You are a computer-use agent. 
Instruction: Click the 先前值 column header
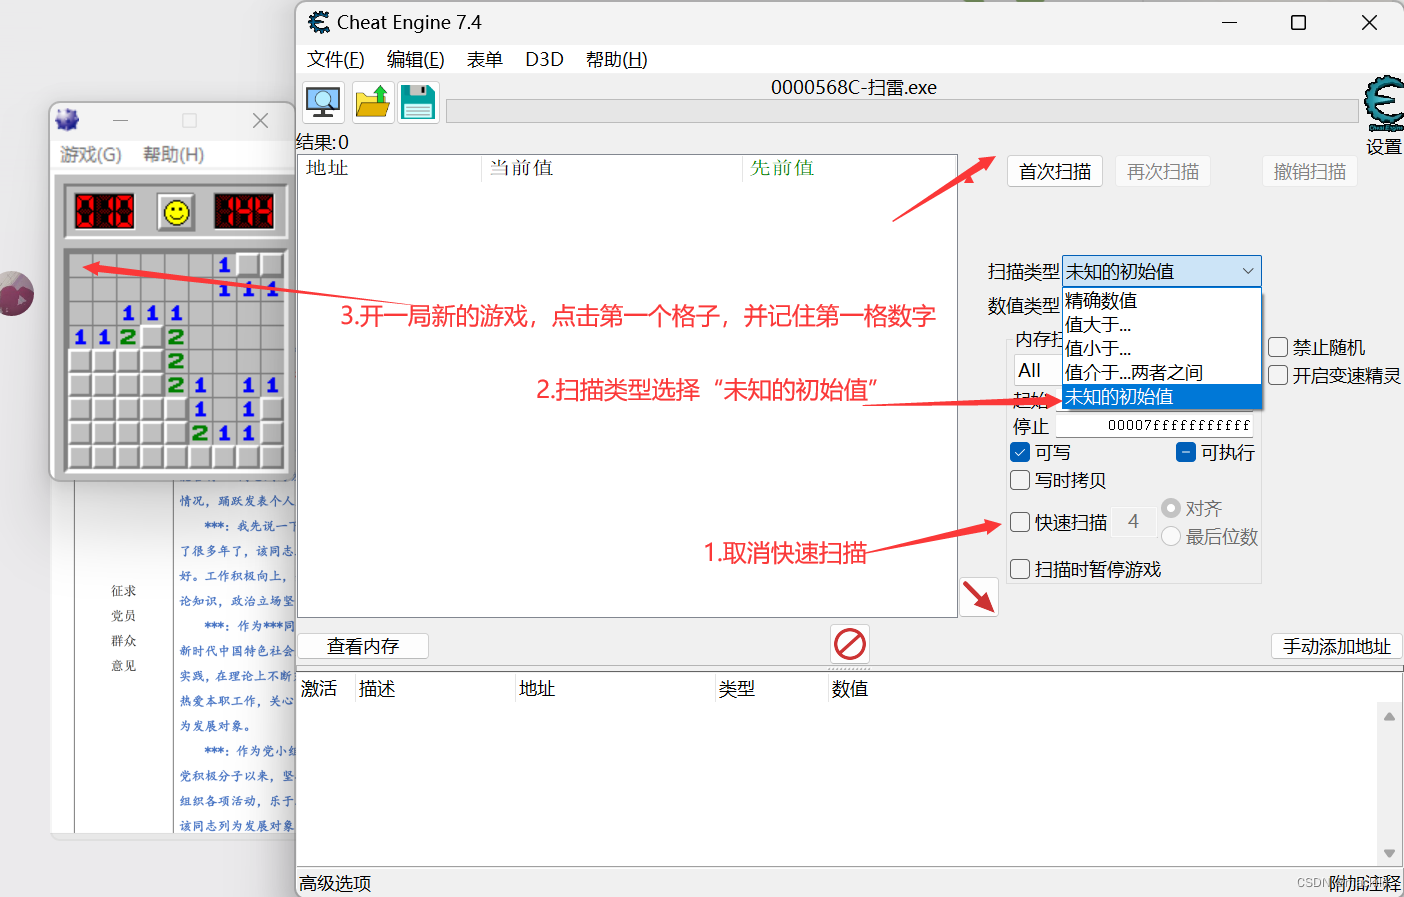(x=850, y=168)
